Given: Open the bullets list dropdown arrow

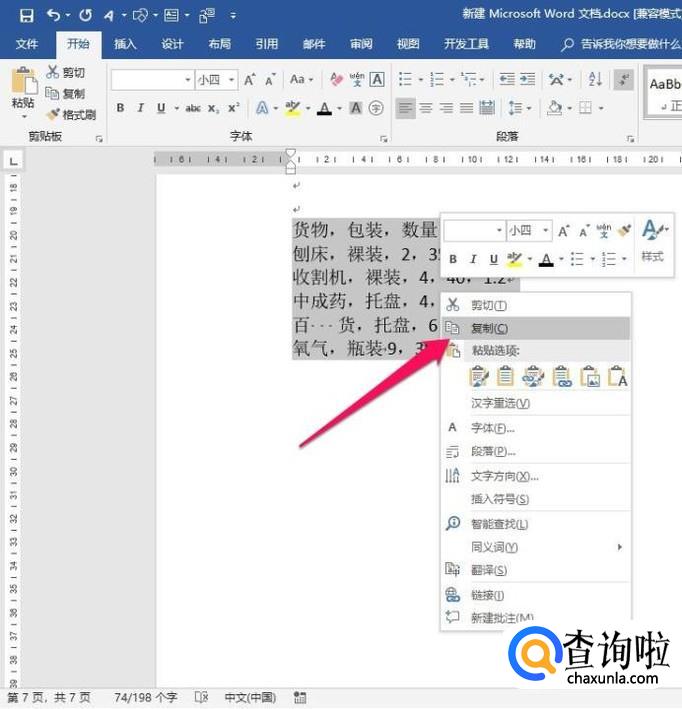Looking at the screenshot, I should point(421,80).
